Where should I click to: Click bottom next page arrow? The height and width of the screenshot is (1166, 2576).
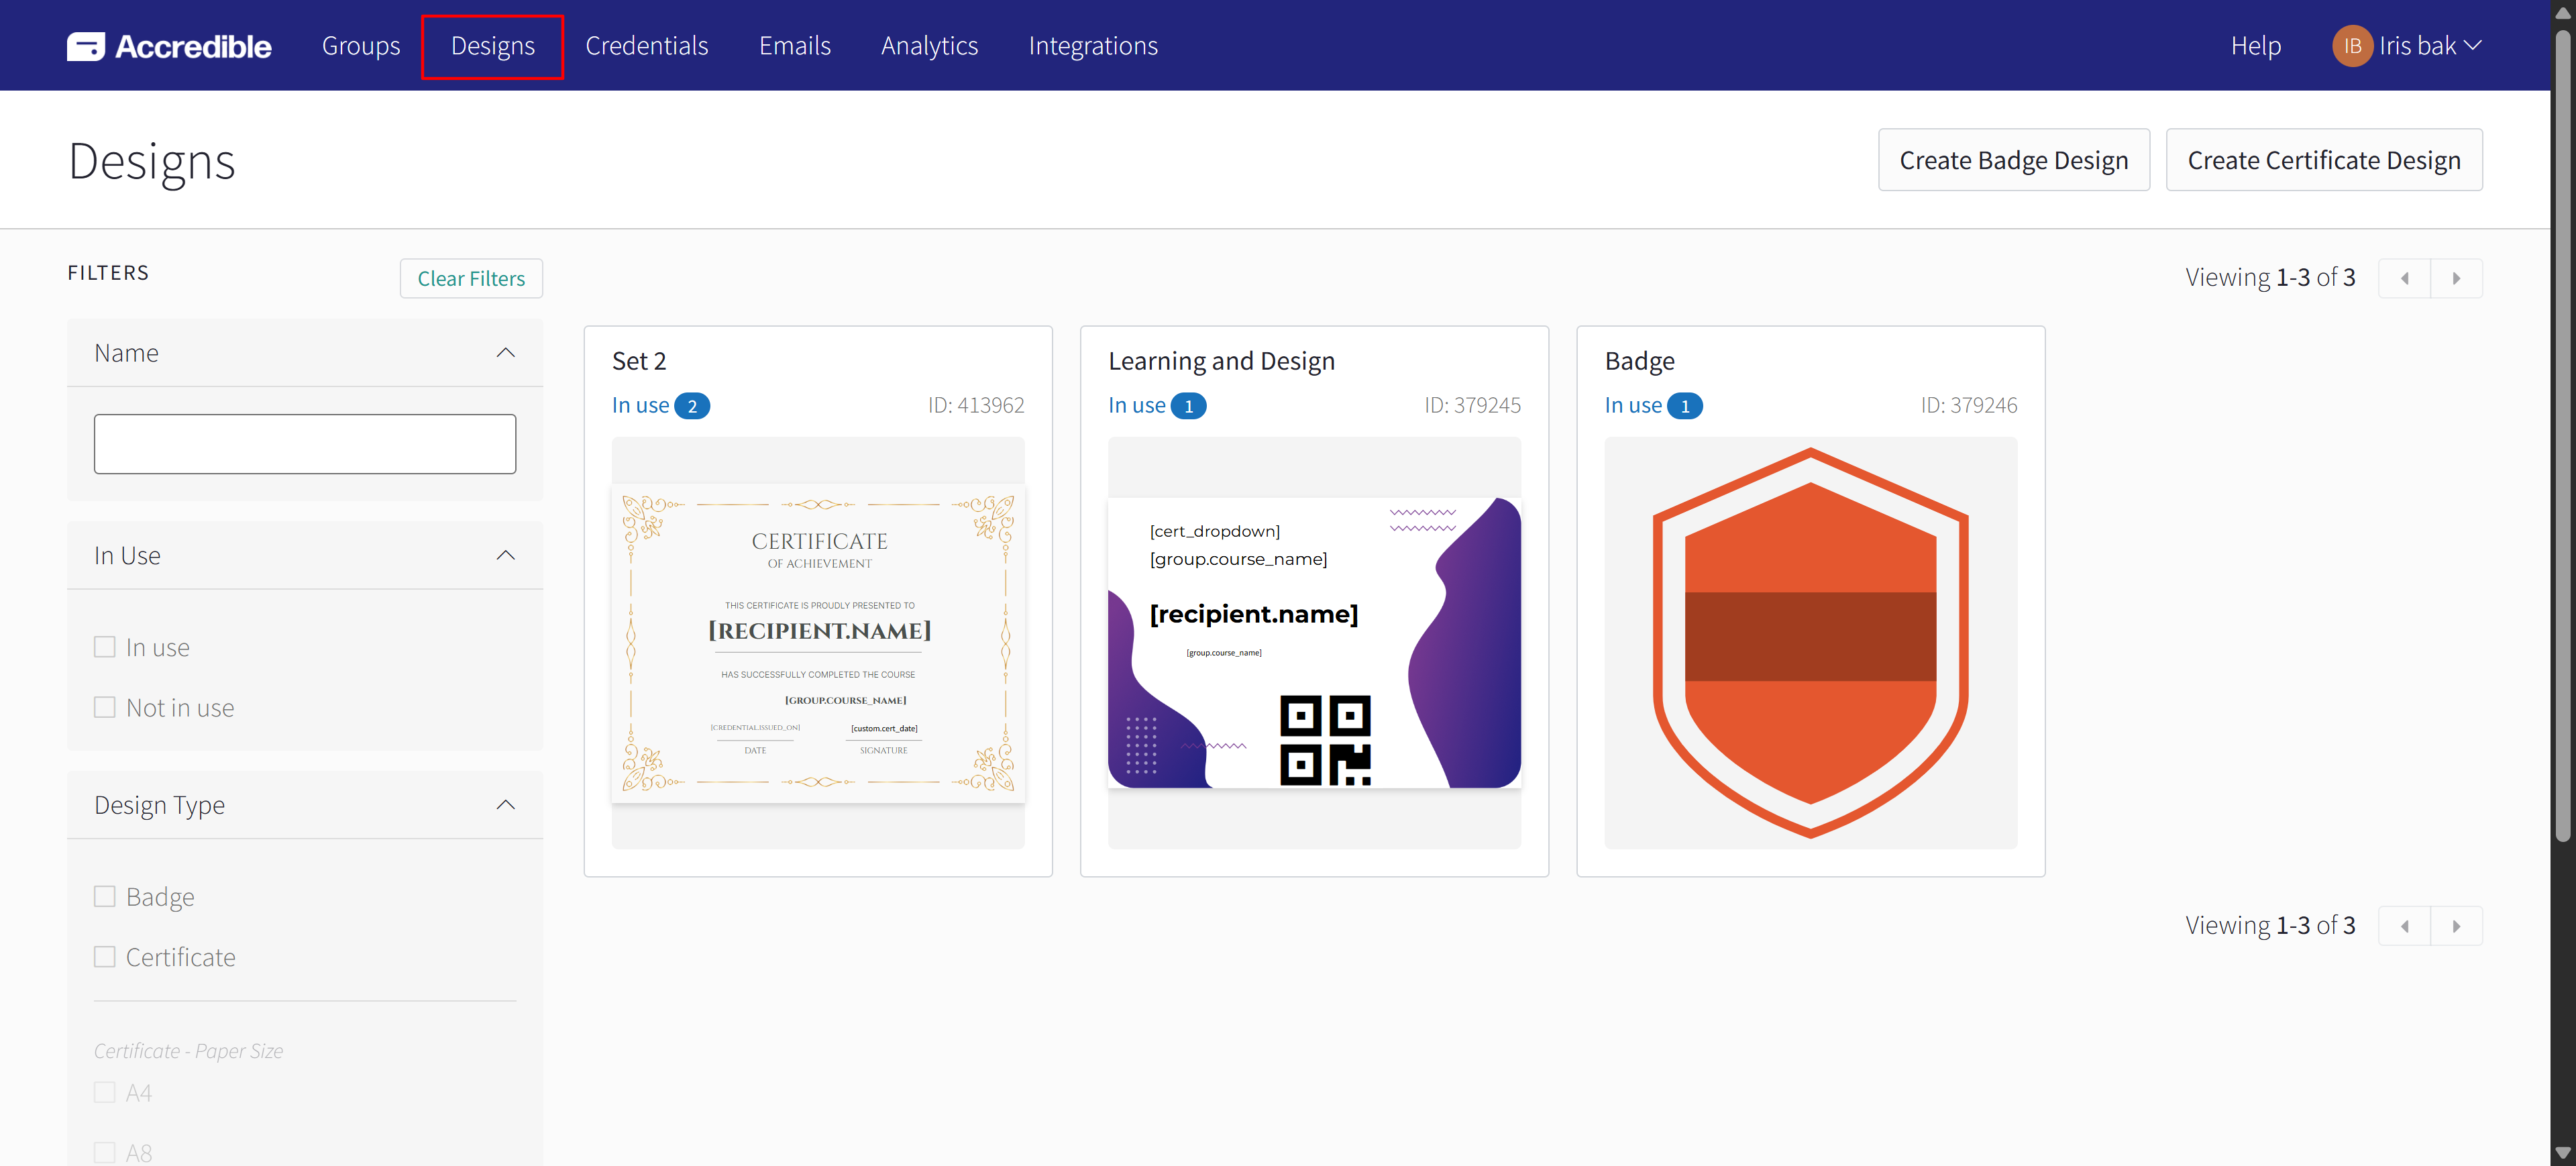2456,926
